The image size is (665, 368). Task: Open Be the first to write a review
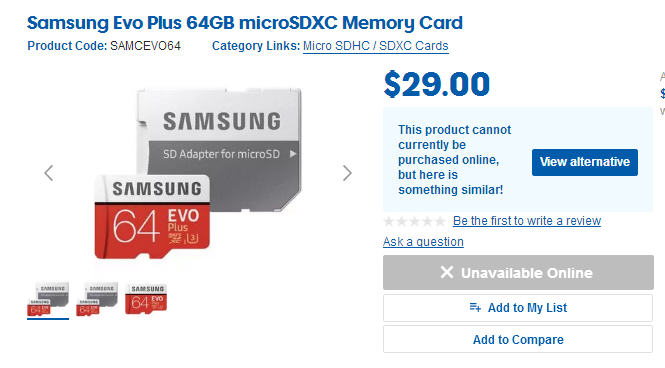527,221
